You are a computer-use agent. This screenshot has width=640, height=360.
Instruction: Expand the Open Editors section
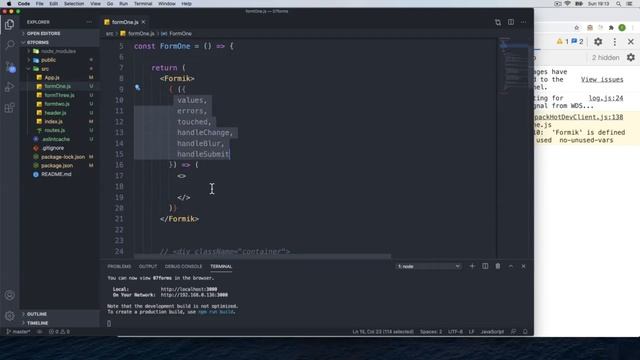click(x=43, y=33)
